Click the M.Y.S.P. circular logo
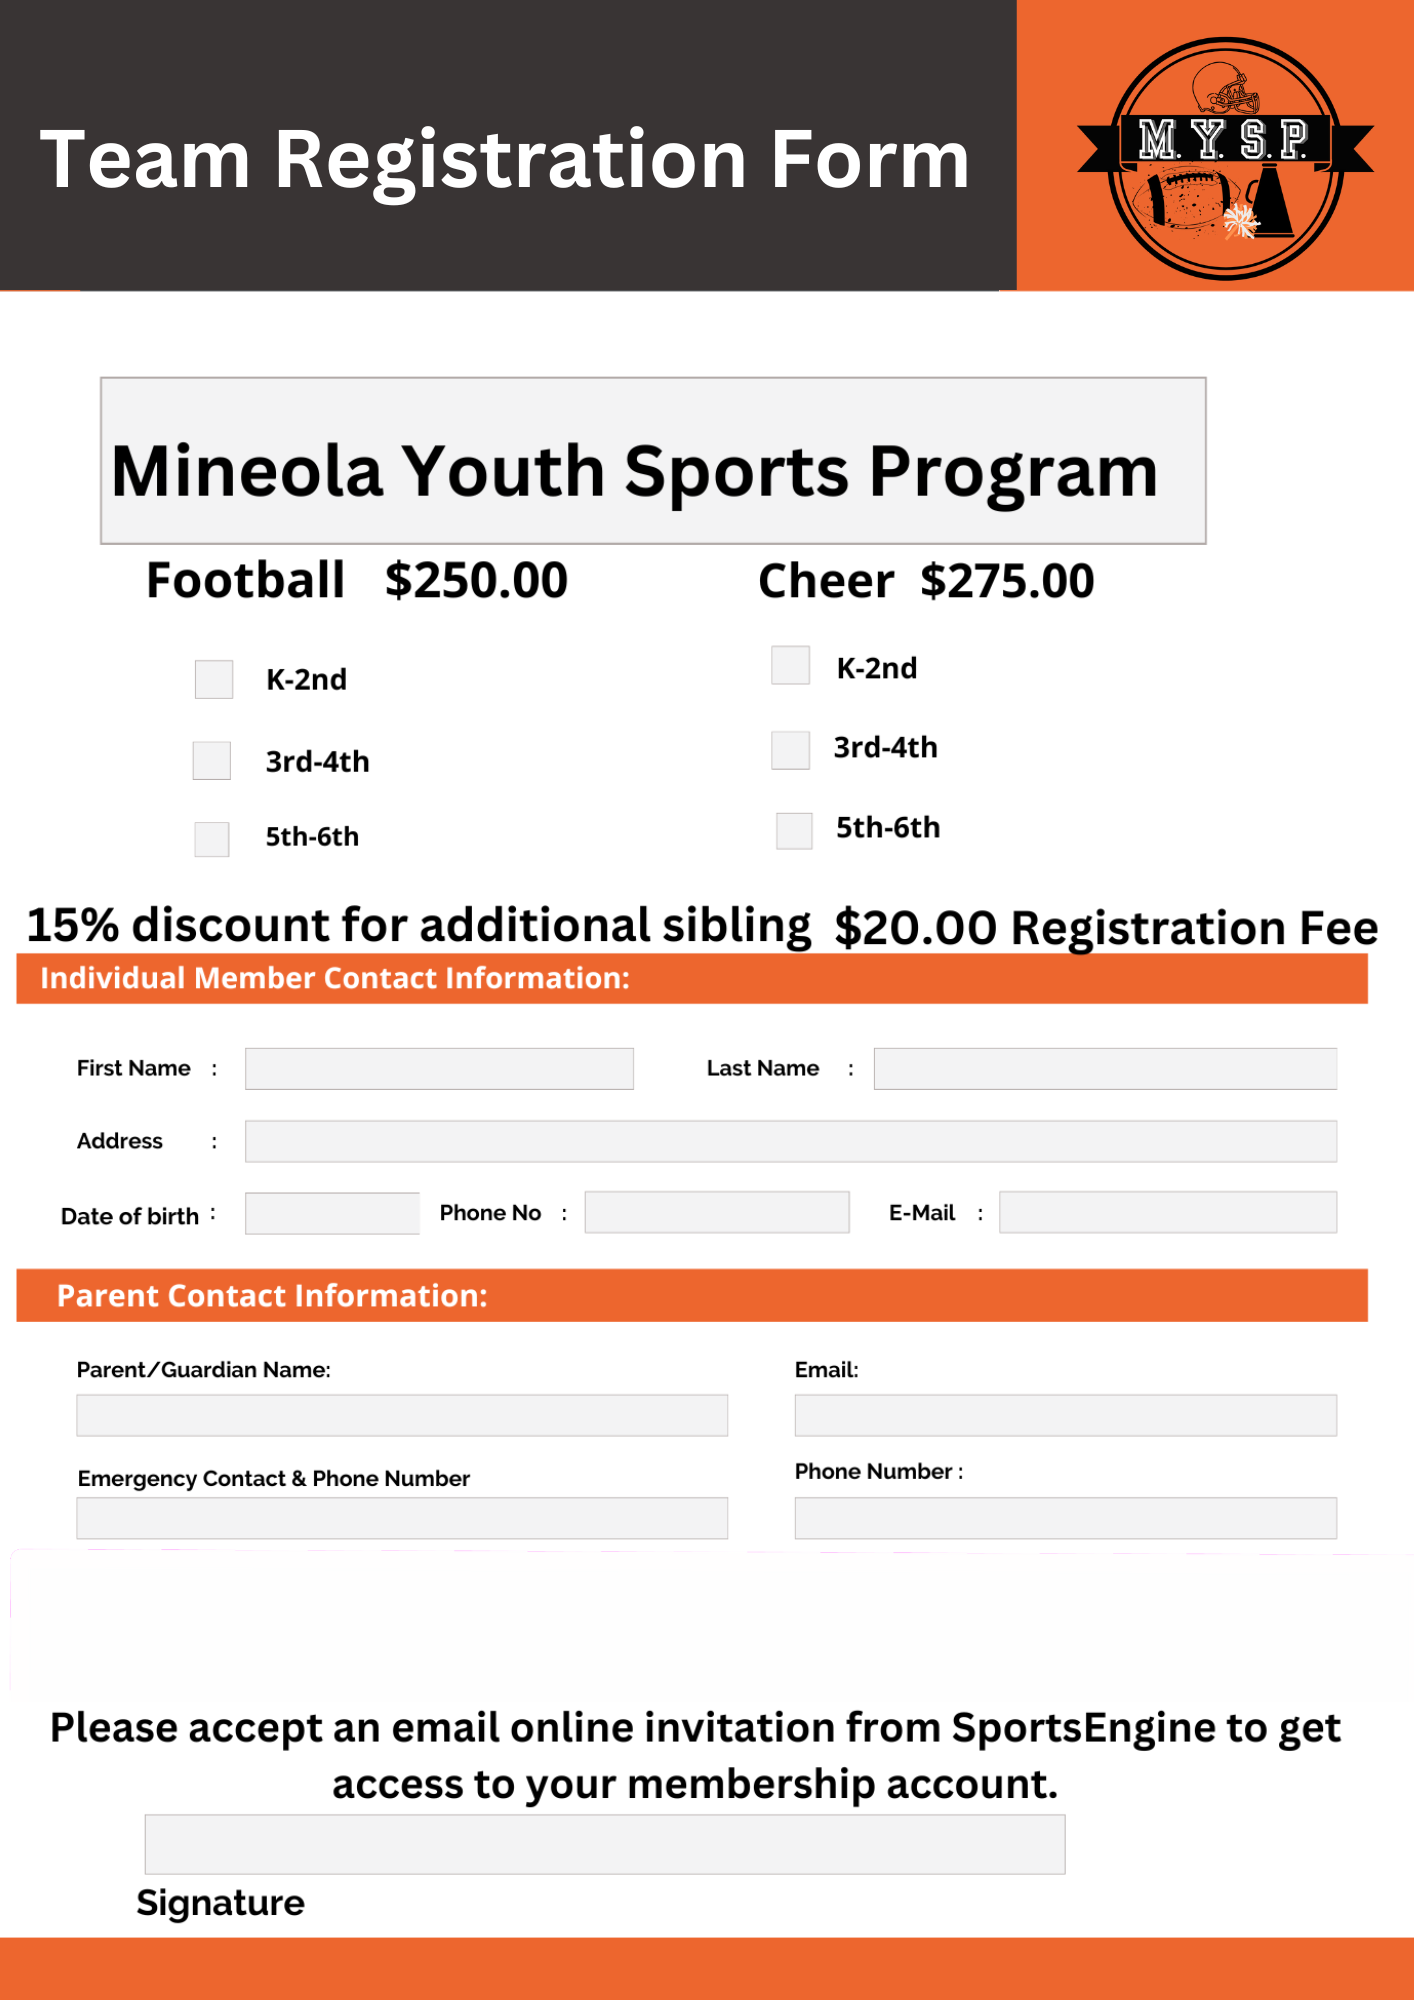 (1225, 159)
